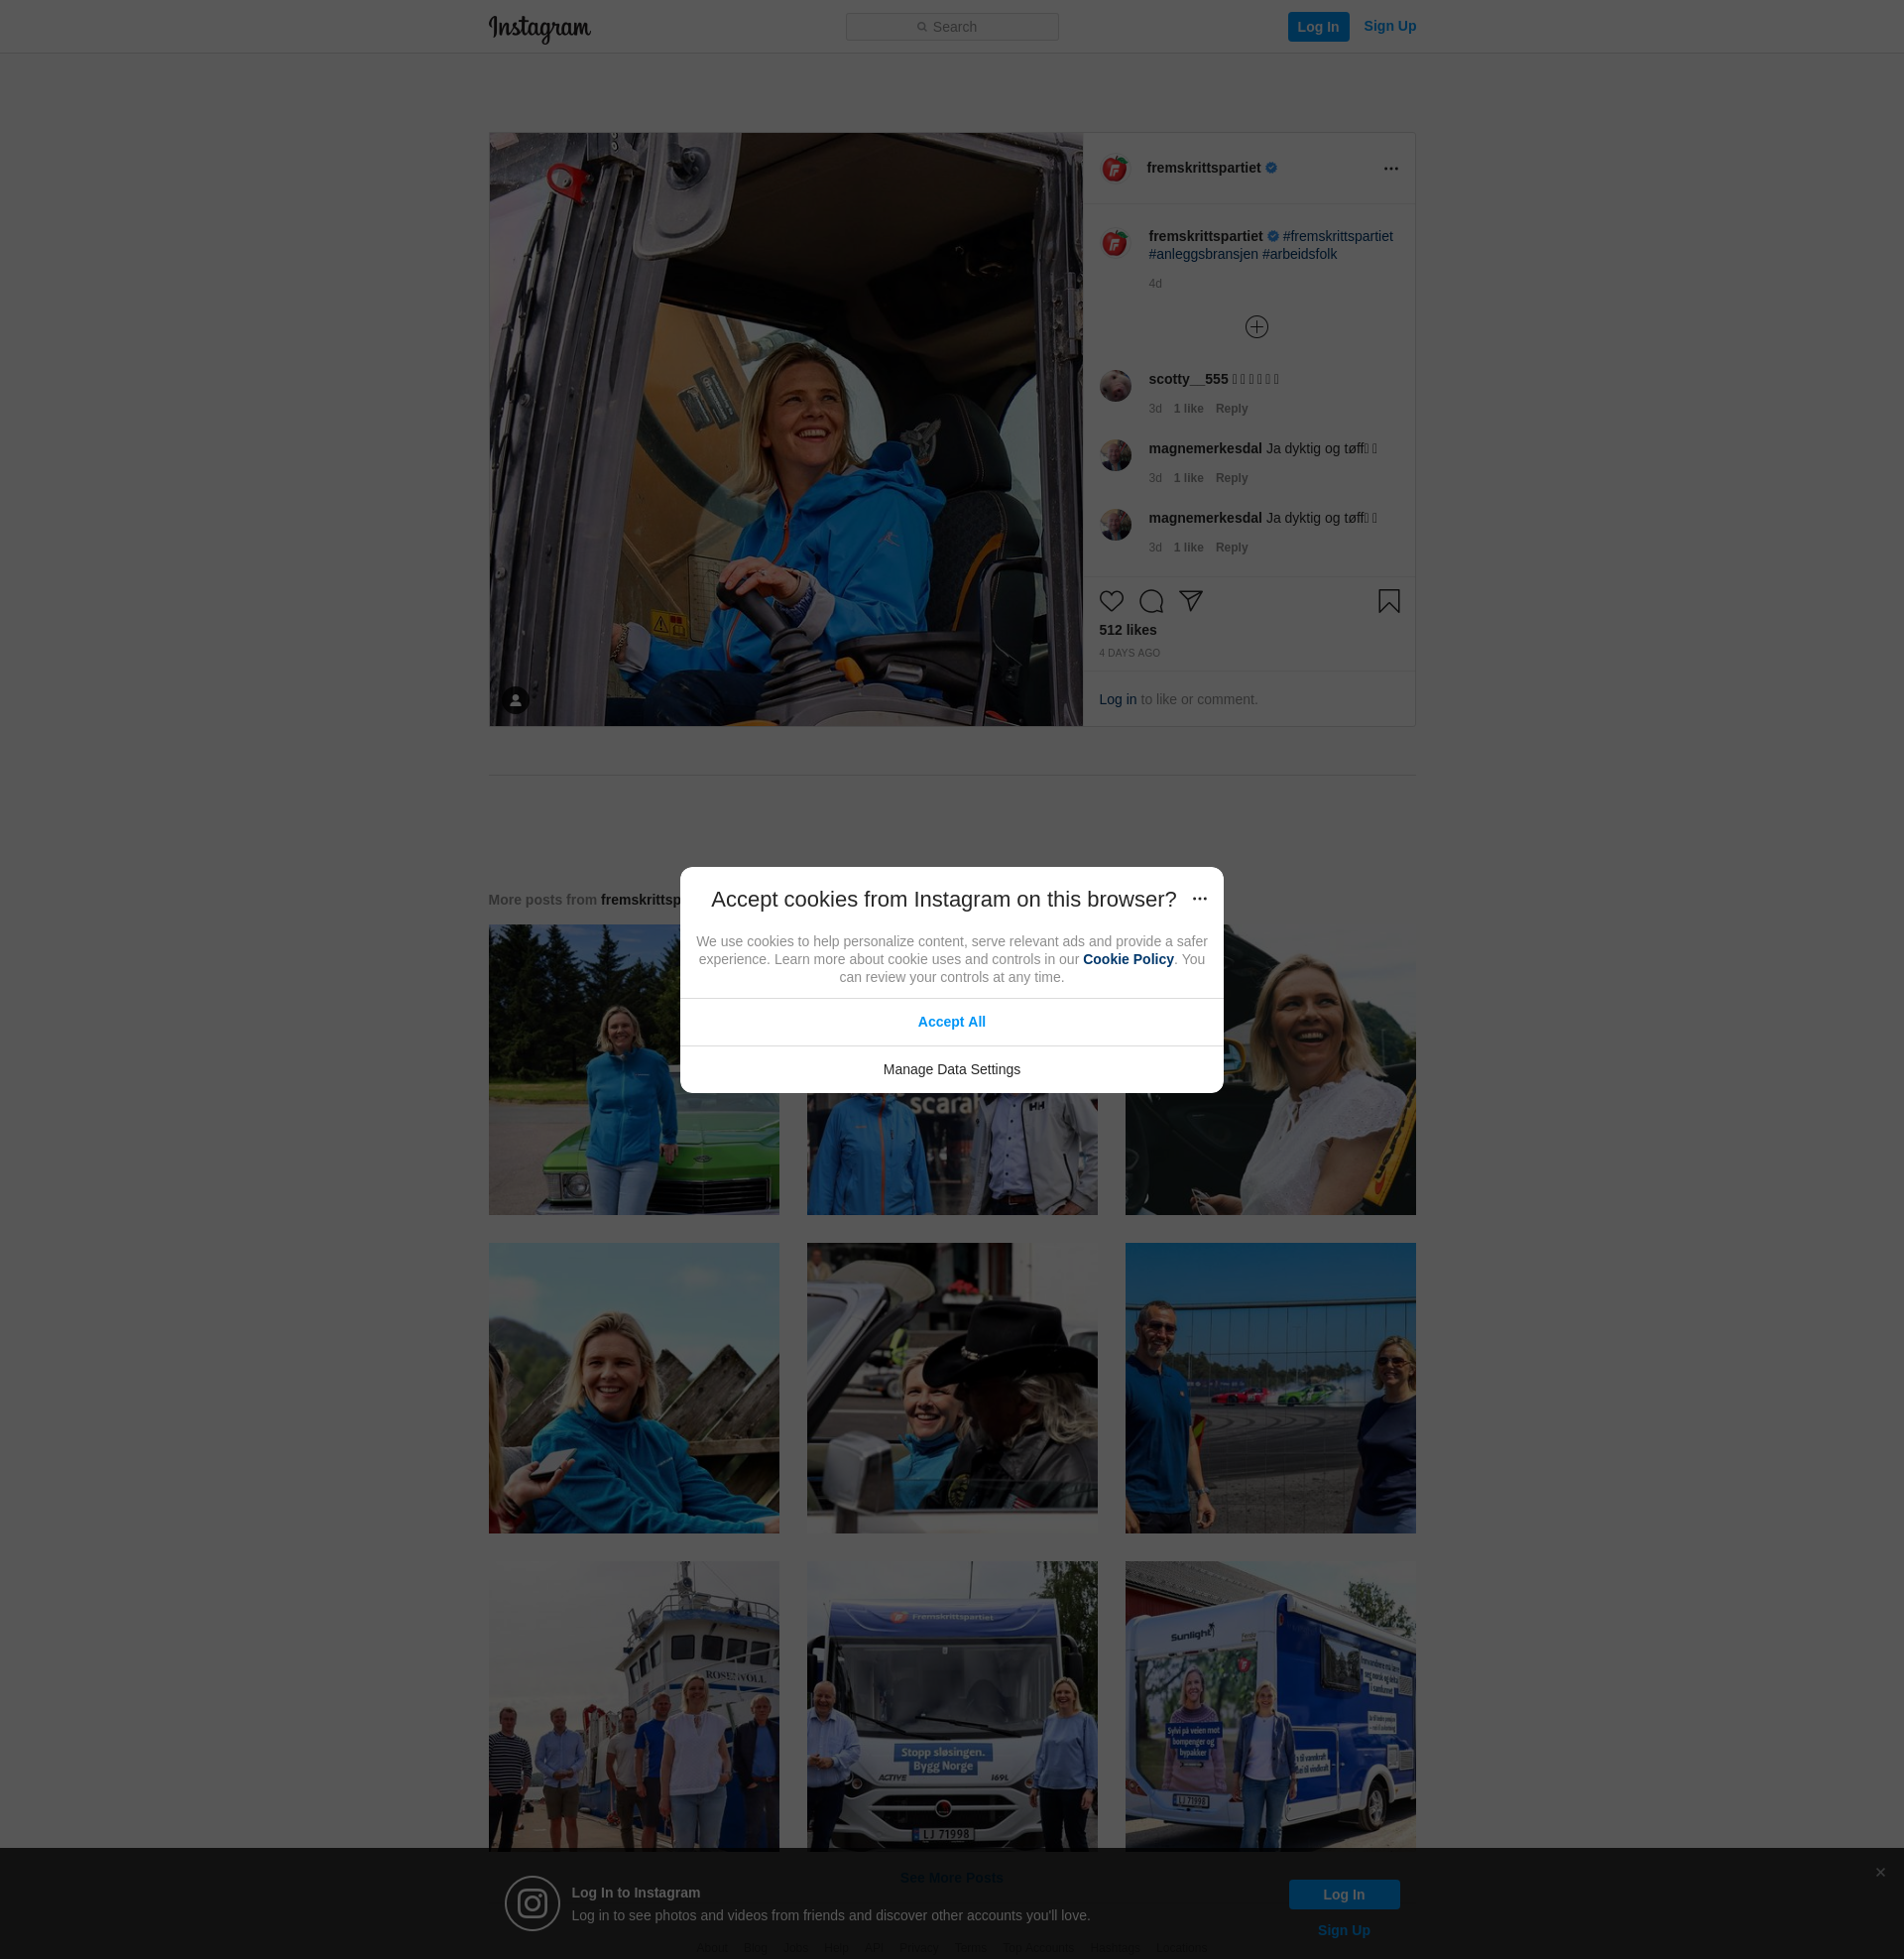Open cookie dialog three-dot options
This screenshot has height=1959, width=1904.
tap(1199, 899)
